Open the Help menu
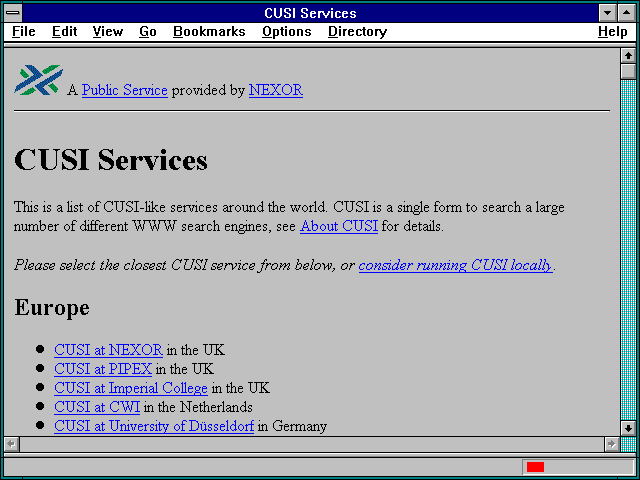Viewport: 640px width, 480px height. click(613, 32)
